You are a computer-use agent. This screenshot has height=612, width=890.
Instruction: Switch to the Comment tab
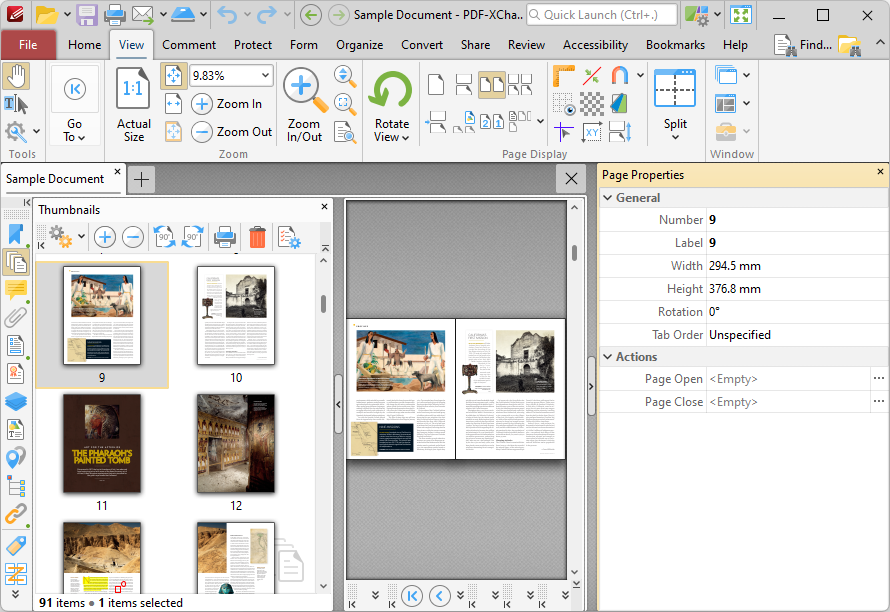tap(189, 45)
